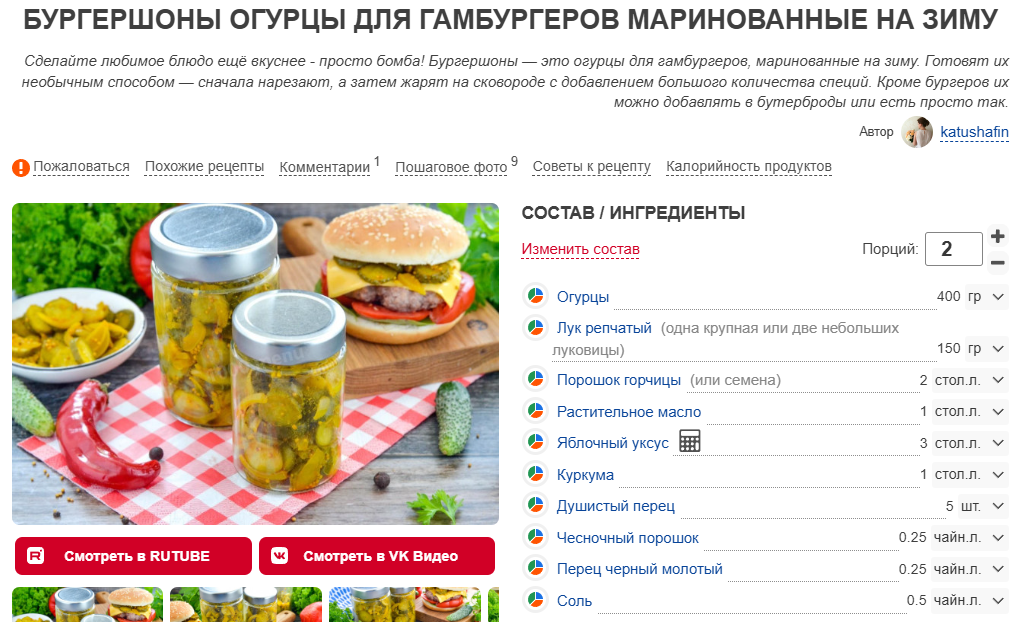This screenshot has height=622, width=1025.
Task: Watch the video via Смотреть в RUTUBE
Action: (133, 556)
